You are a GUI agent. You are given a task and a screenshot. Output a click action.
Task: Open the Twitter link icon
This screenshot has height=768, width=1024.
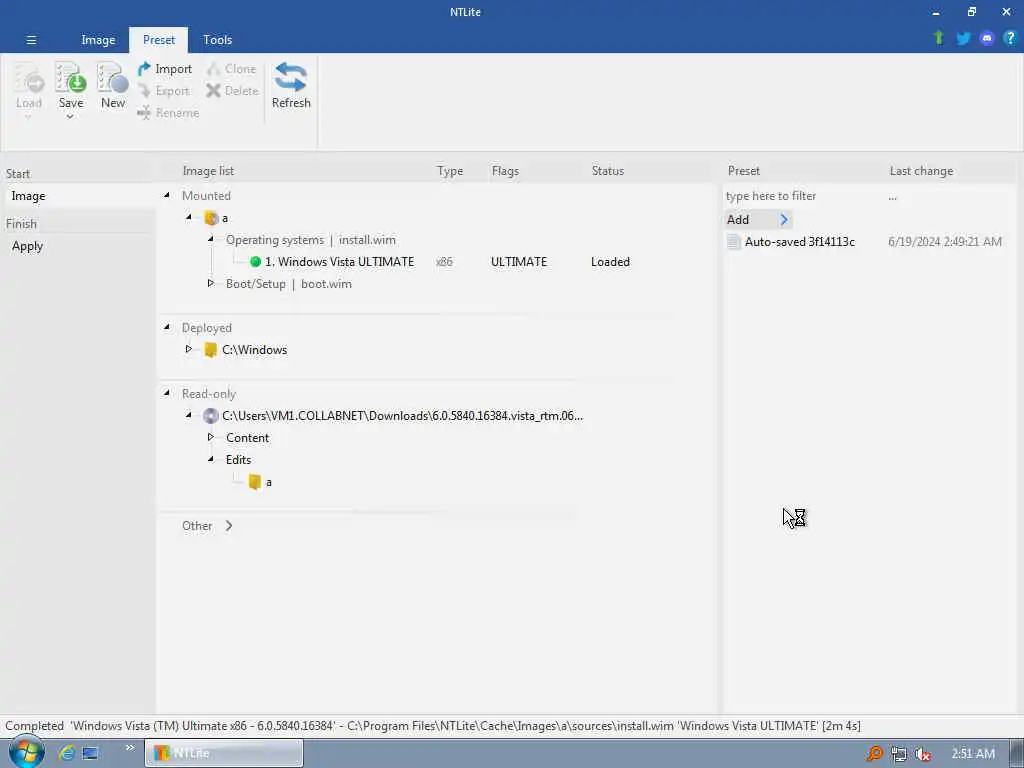[963, 39]
